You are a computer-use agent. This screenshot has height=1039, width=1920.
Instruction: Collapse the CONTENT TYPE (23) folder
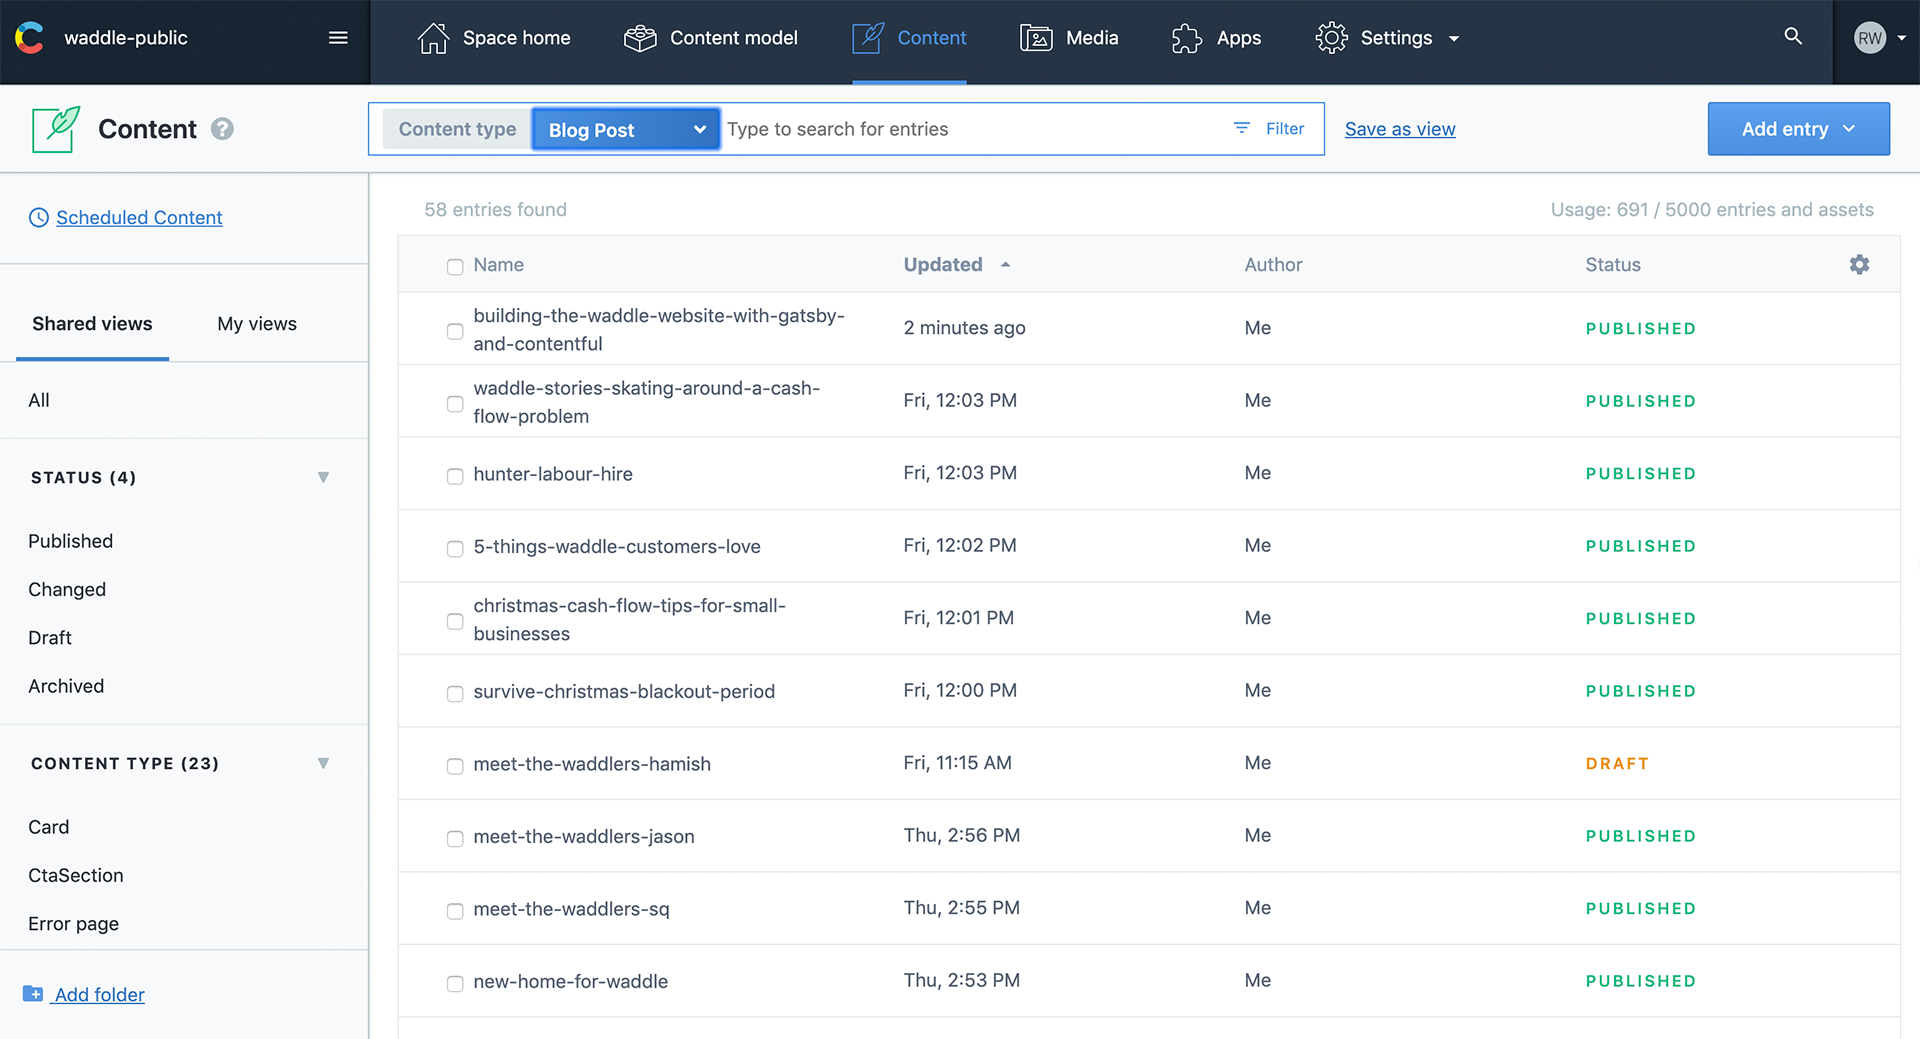(323, 763)
